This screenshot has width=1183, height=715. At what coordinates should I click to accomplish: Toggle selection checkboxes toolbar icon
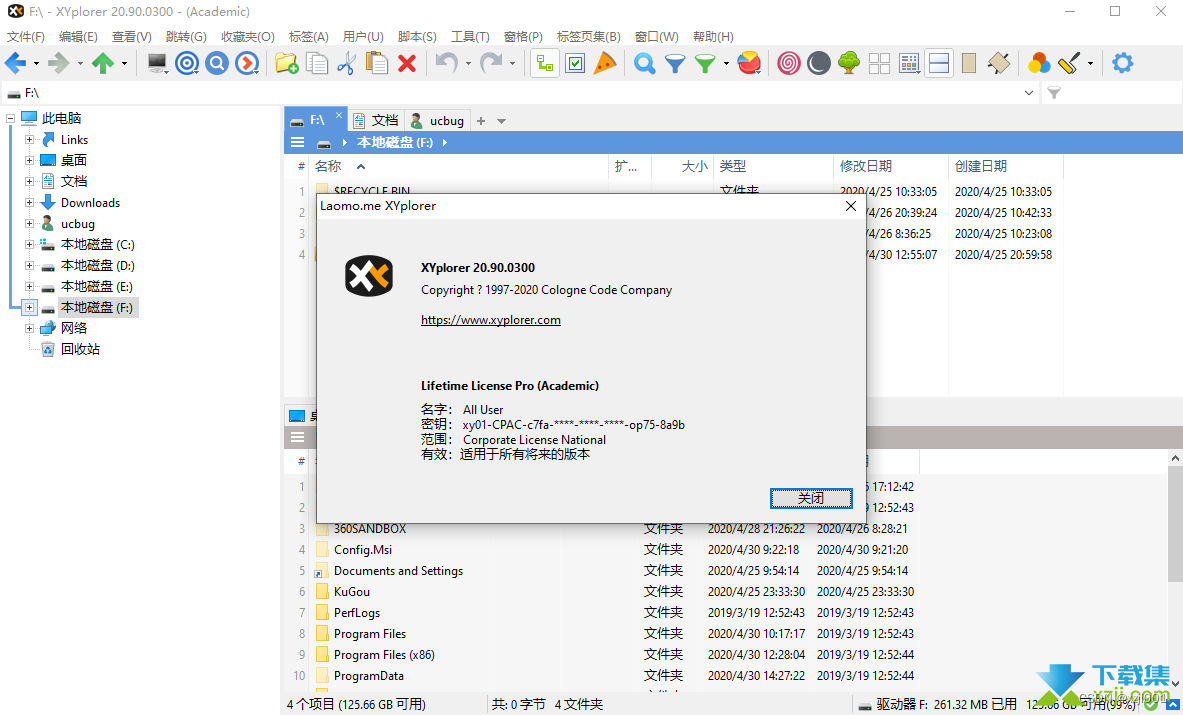coord(575,63)
